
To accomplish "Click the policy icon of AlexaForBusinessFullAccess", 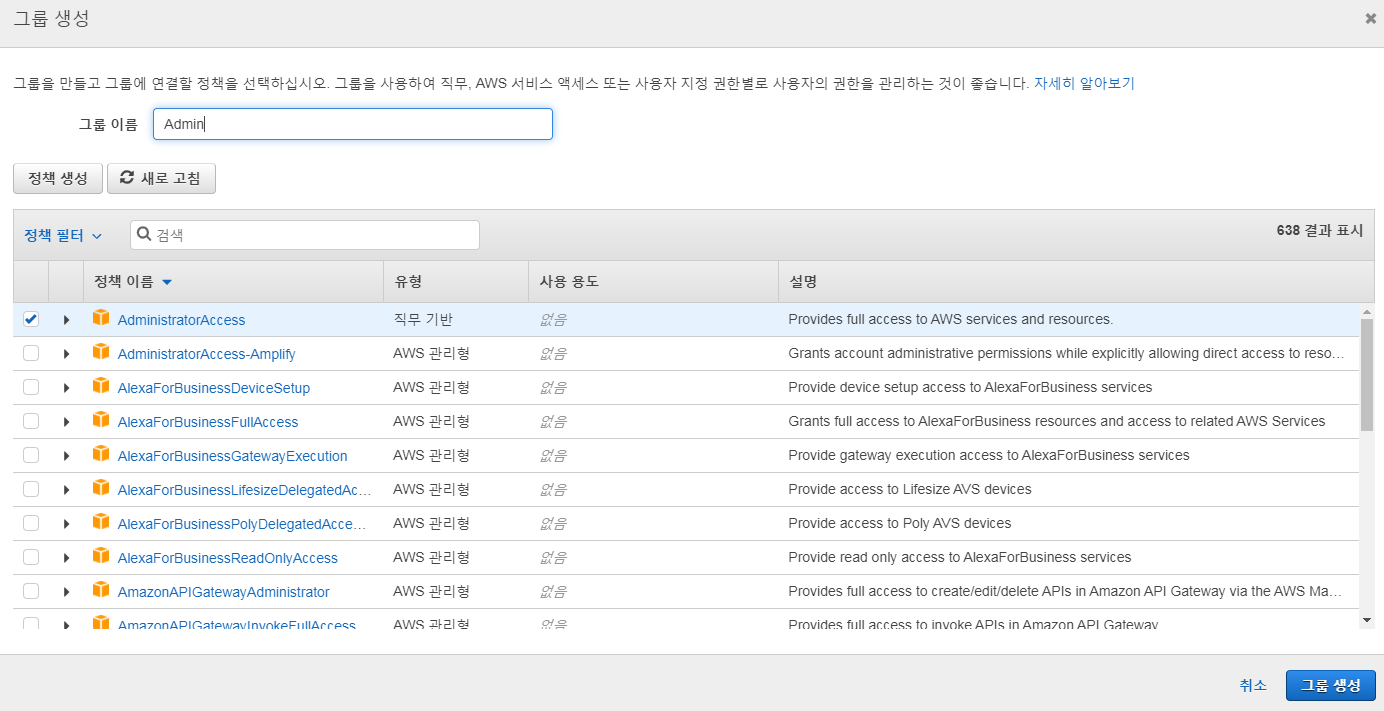I will (100, 420).
